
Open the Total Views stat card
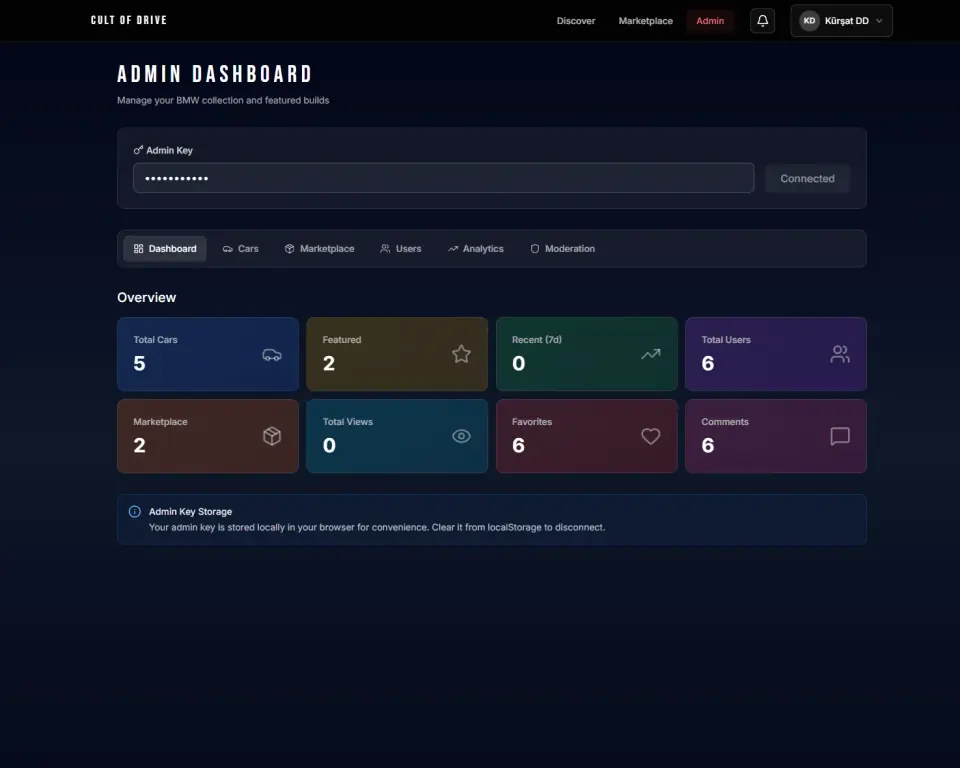pyautogui.click(x=397, y=436)
